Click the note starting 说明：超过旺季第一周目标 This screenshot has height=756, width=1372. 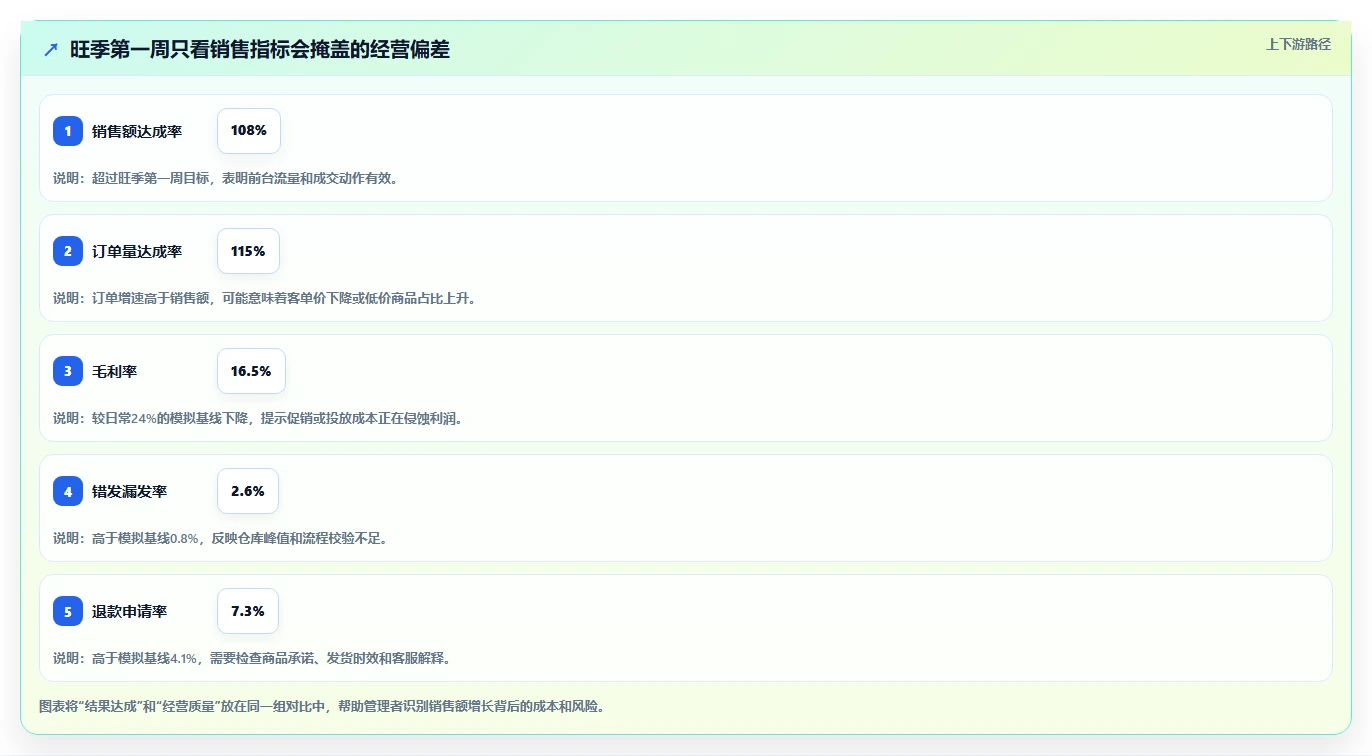225,178
